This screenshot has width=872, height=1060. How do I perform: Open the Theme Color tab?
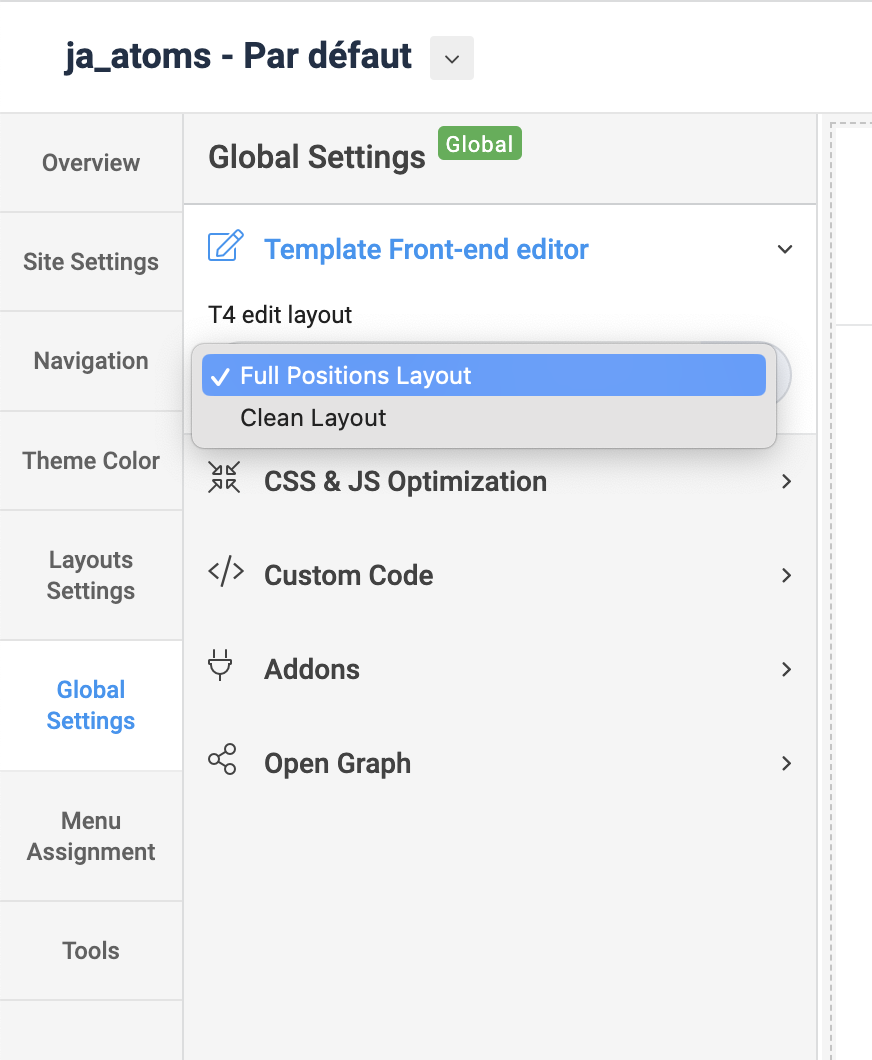pos(91,461)
